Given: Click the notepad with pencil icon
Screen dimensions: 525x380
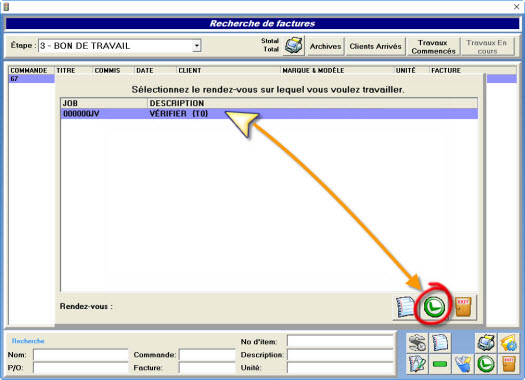Looking at the screenshot, I should [x=417, y=364].
